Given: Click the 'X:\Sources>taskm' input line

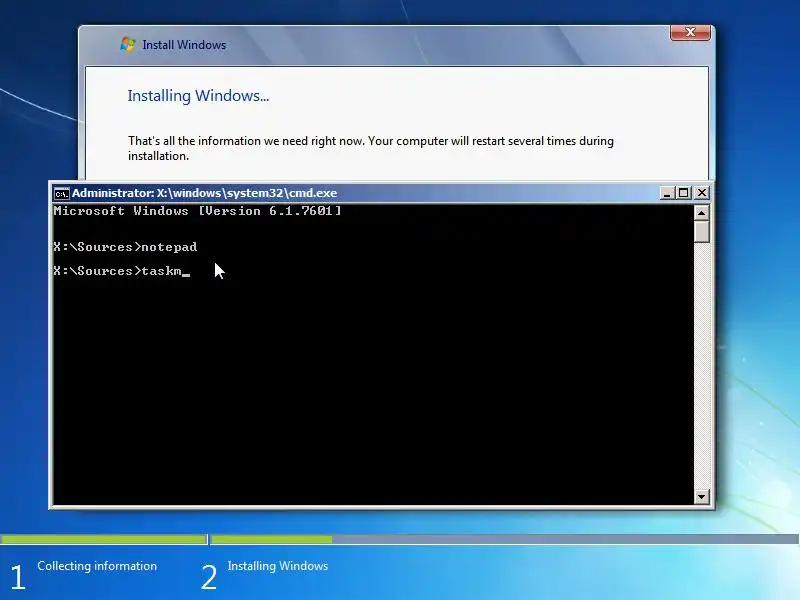Looking at the screenshot, I should click(121, 271).
